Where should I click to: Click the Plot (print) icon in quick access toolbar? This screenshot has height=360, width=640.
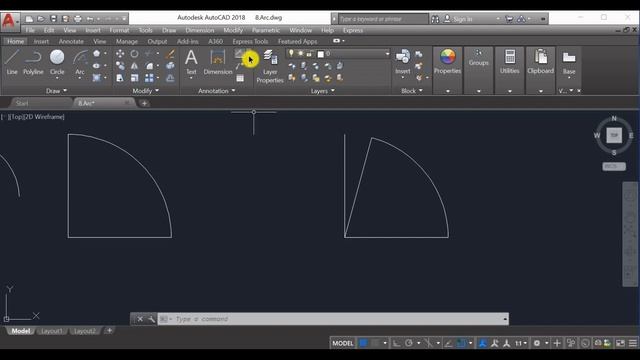pyautogui.click(x=78, y=19)
